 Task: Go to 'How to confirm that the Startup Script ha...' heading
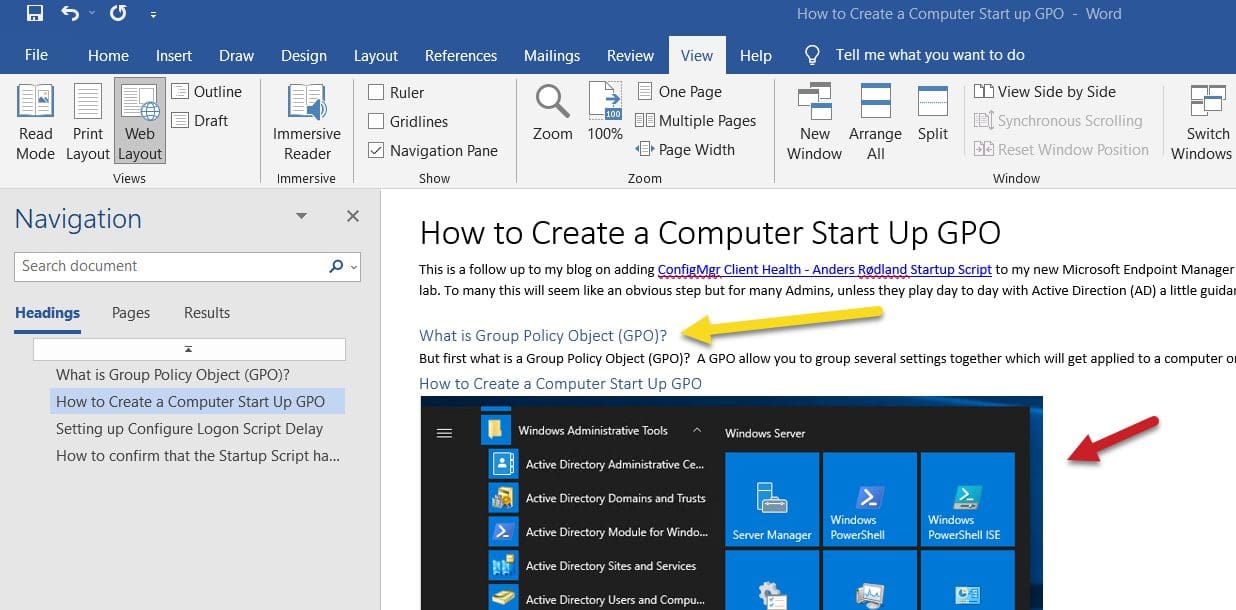click(x=198, y=456)
